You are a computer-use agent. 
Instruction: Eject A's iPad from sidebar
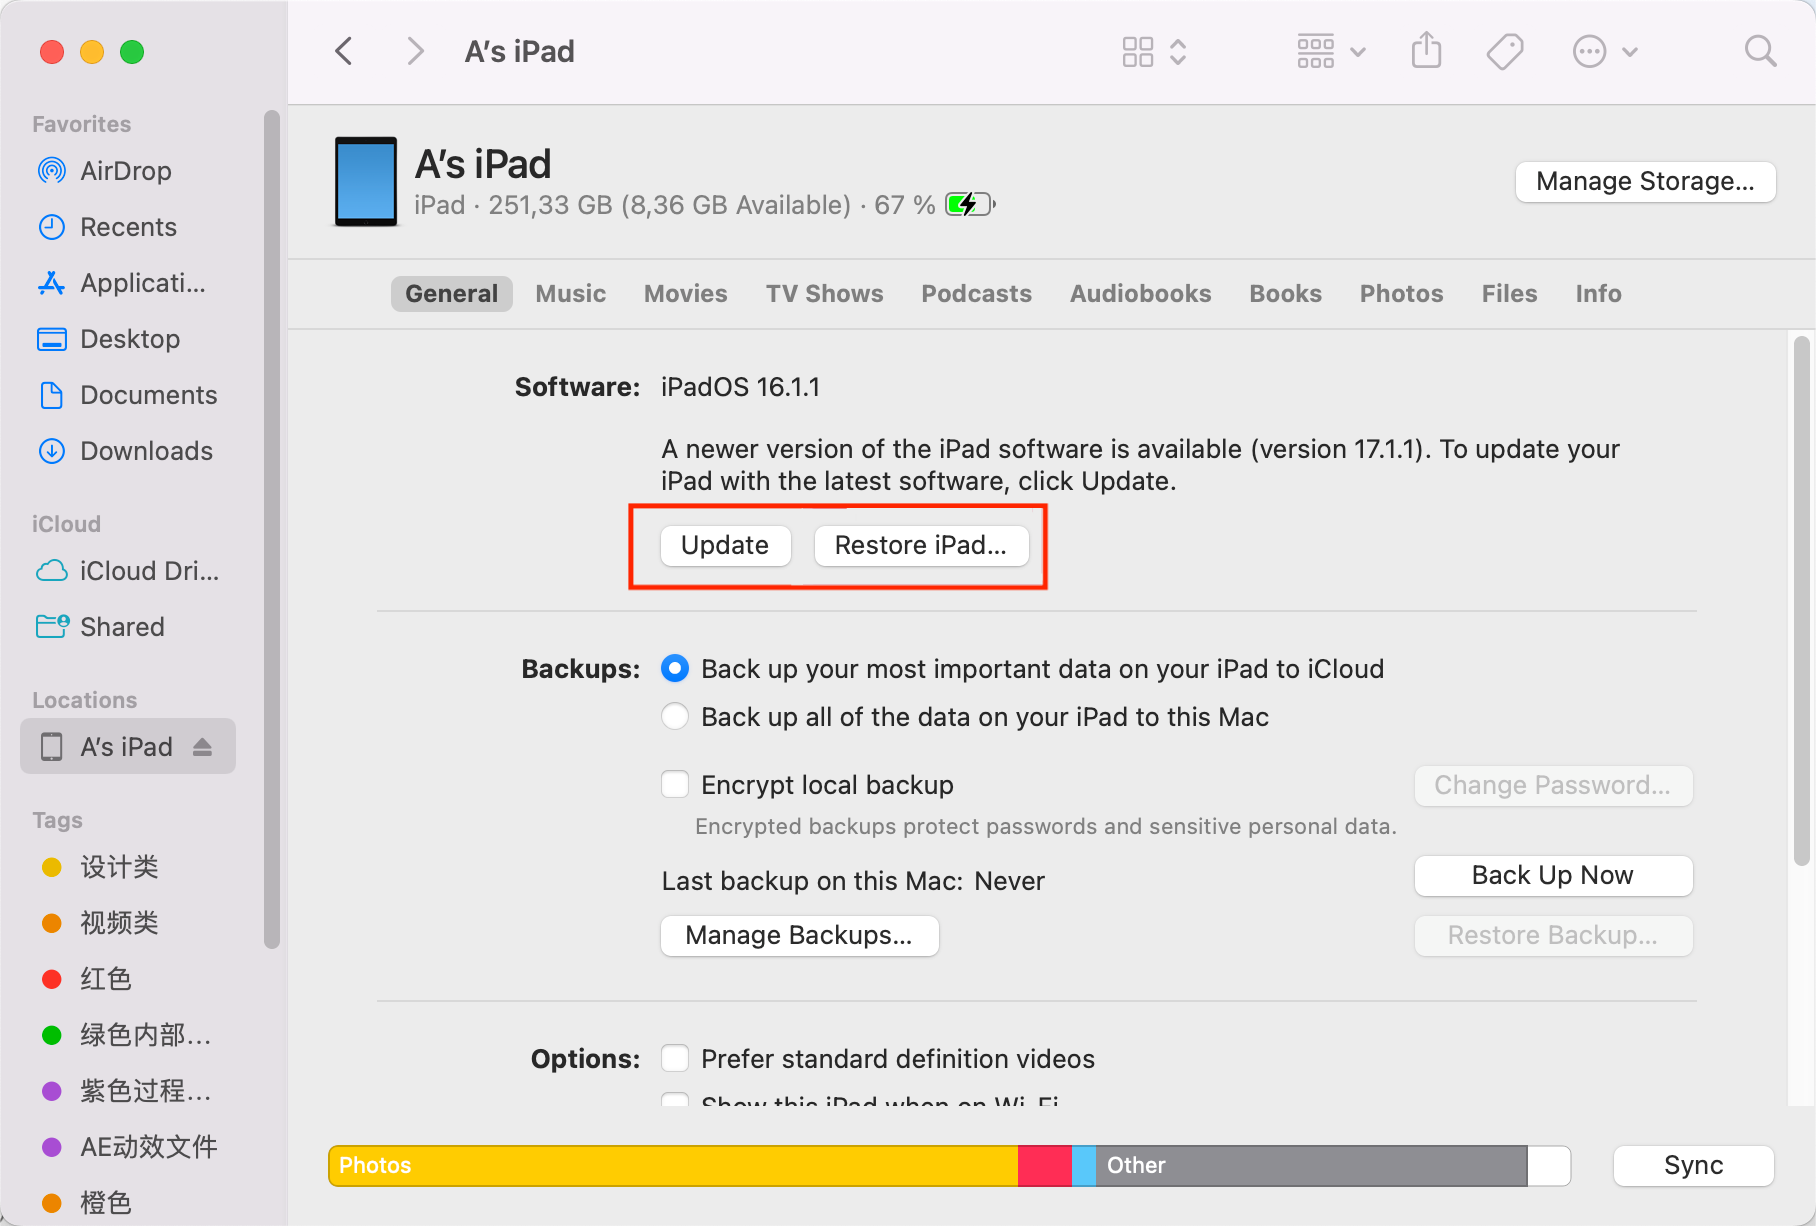203,747
